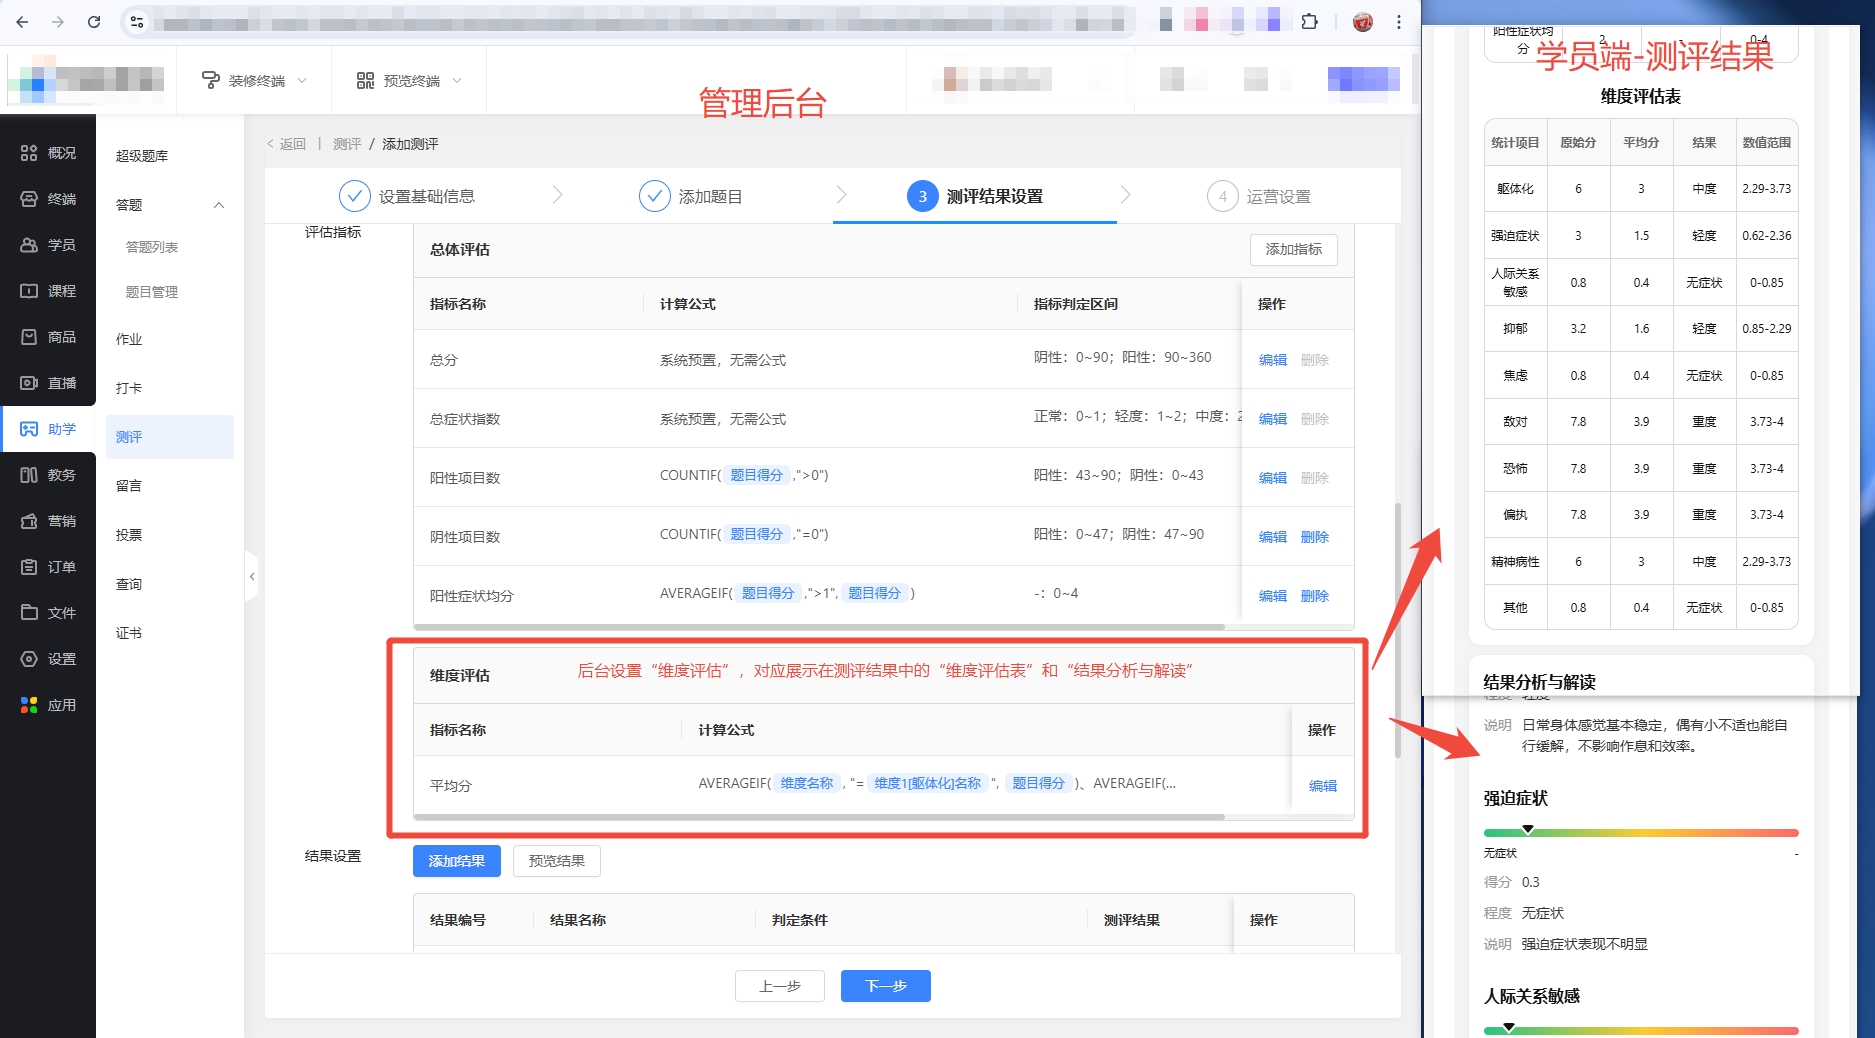Open the browser extensions puzzle icon
The image size is (1875, 1038).
click(x=1309, y=22)
